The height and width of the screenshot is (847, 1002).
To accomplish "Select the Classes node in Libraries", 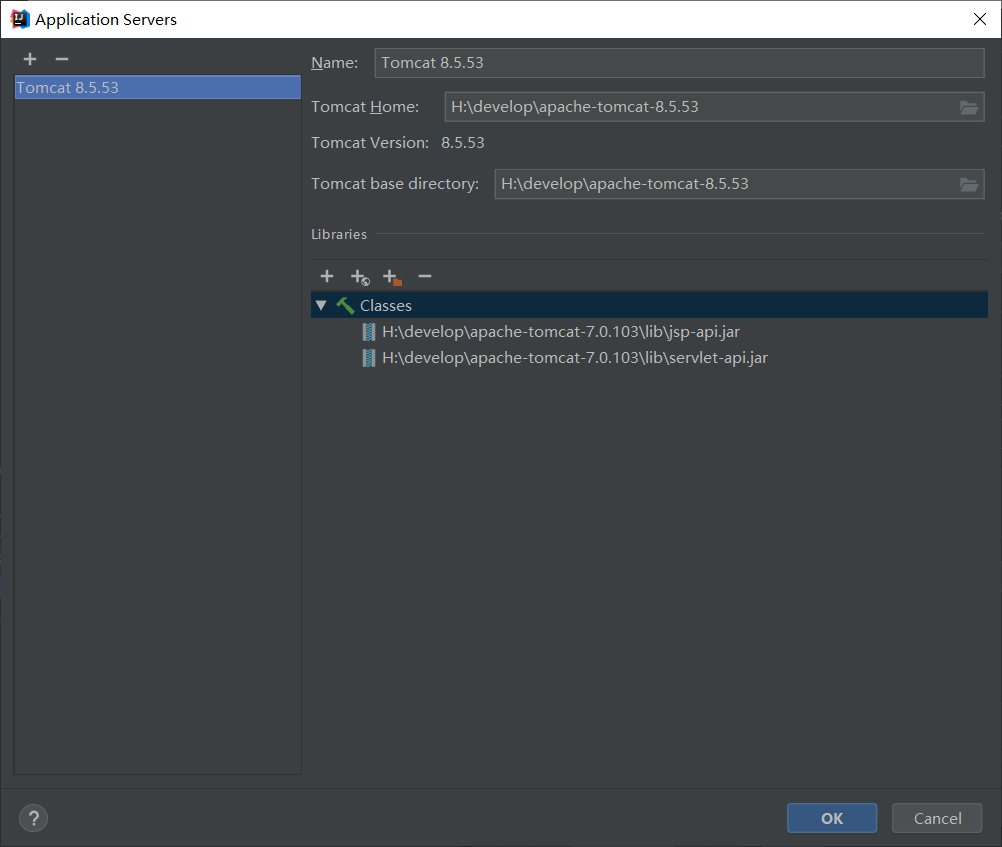I will (x=649, y=306).
